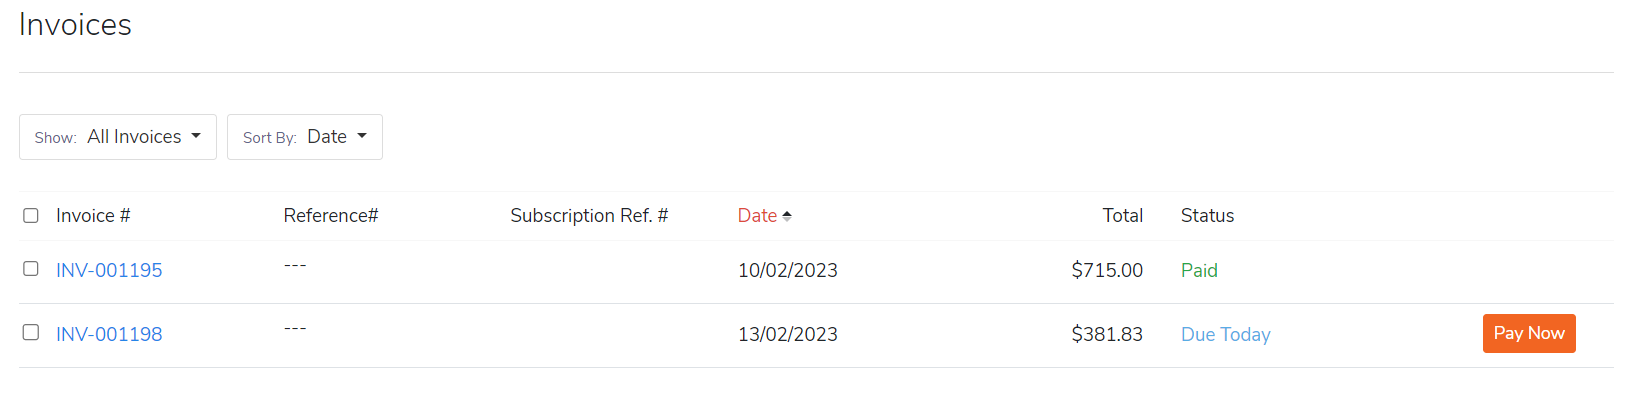This screenshot has width=1645, height=398.
Task: Click the Total column header
Action: coord(1123,215)
